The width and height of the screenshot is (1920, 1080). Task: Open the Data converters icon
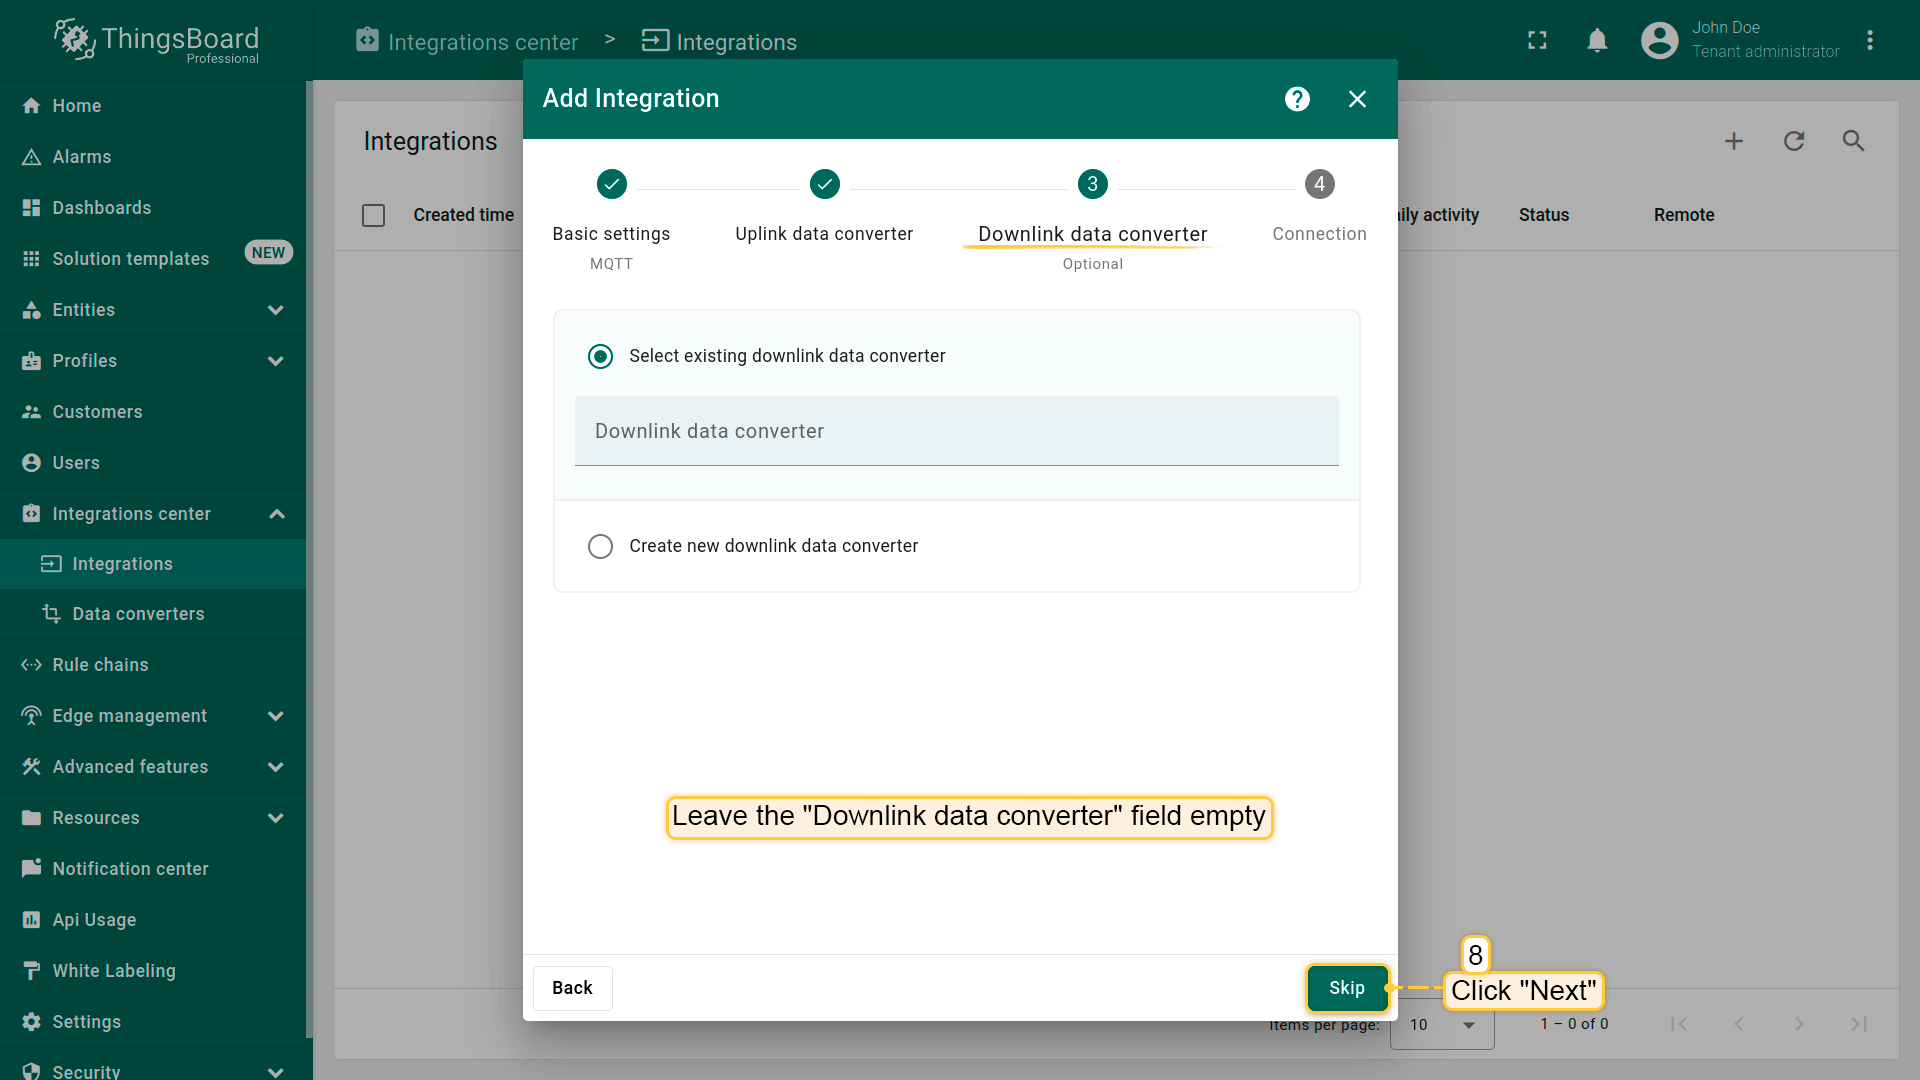pyautogui.click(x=51, y=614)
